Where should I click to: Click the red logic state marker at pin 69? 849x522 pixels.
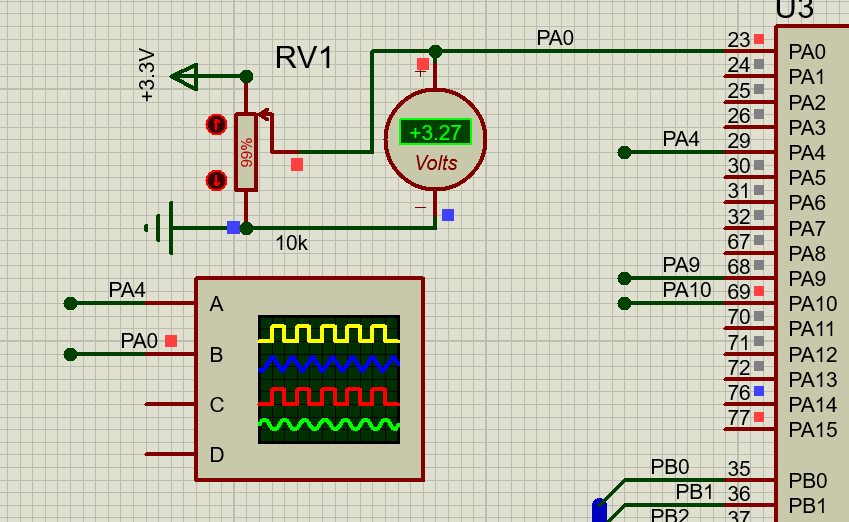pyautogui.click(x=759, y=291)
